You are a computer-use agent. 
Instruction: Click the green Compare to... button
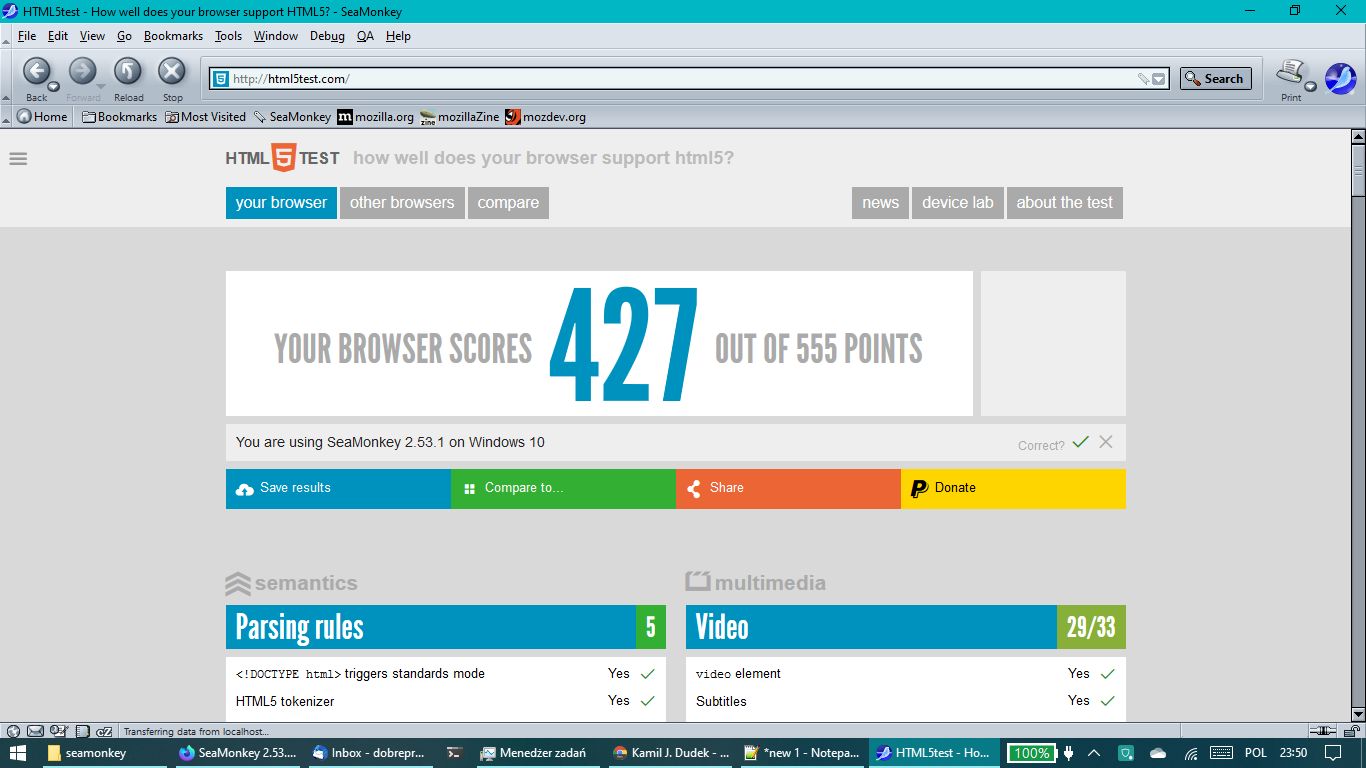(563, 488)
